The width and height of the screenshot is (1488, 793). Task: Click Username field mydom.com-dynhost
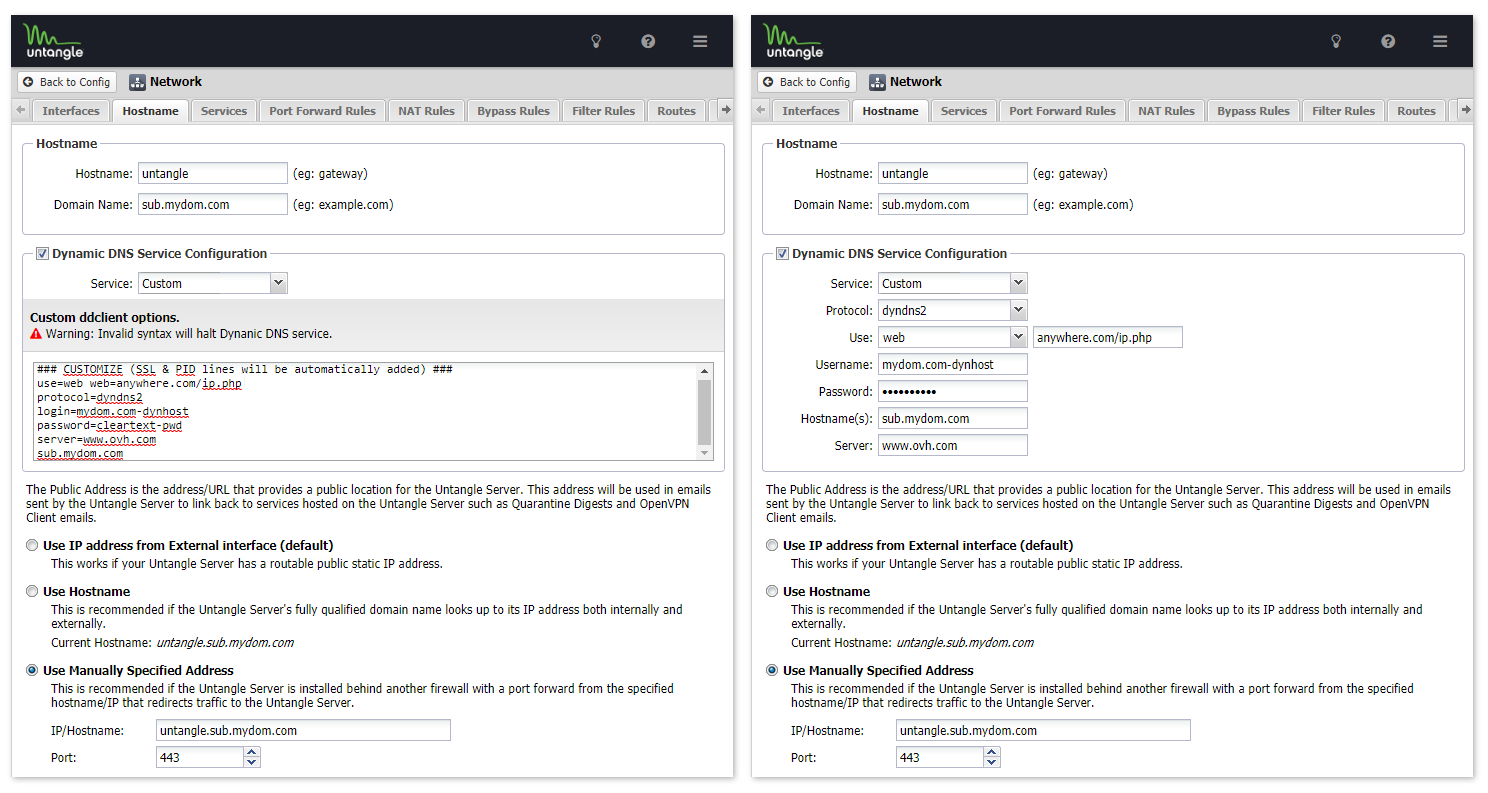[953, 365]
